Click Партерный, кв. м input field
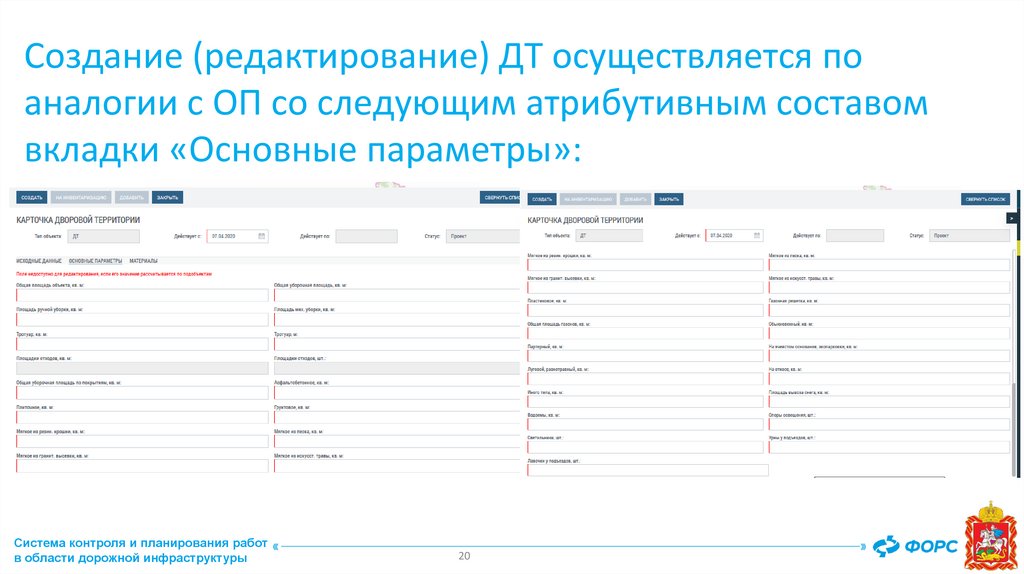This screenshot has height=574, width=1024. 645,356
